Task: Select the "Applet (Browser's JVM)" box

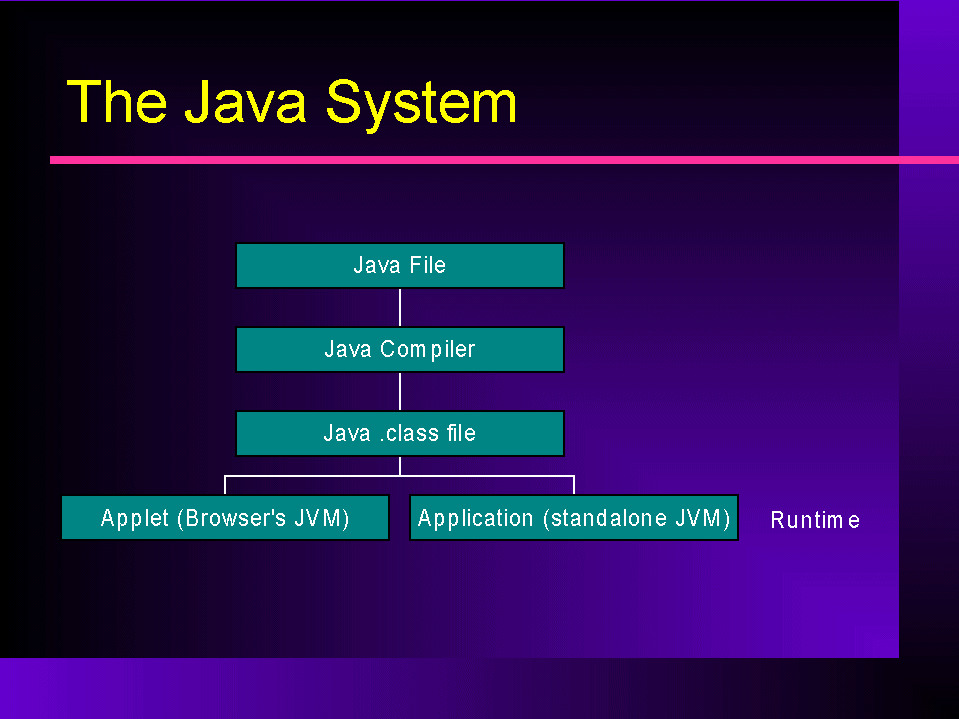Action: (x=225, y=518)
